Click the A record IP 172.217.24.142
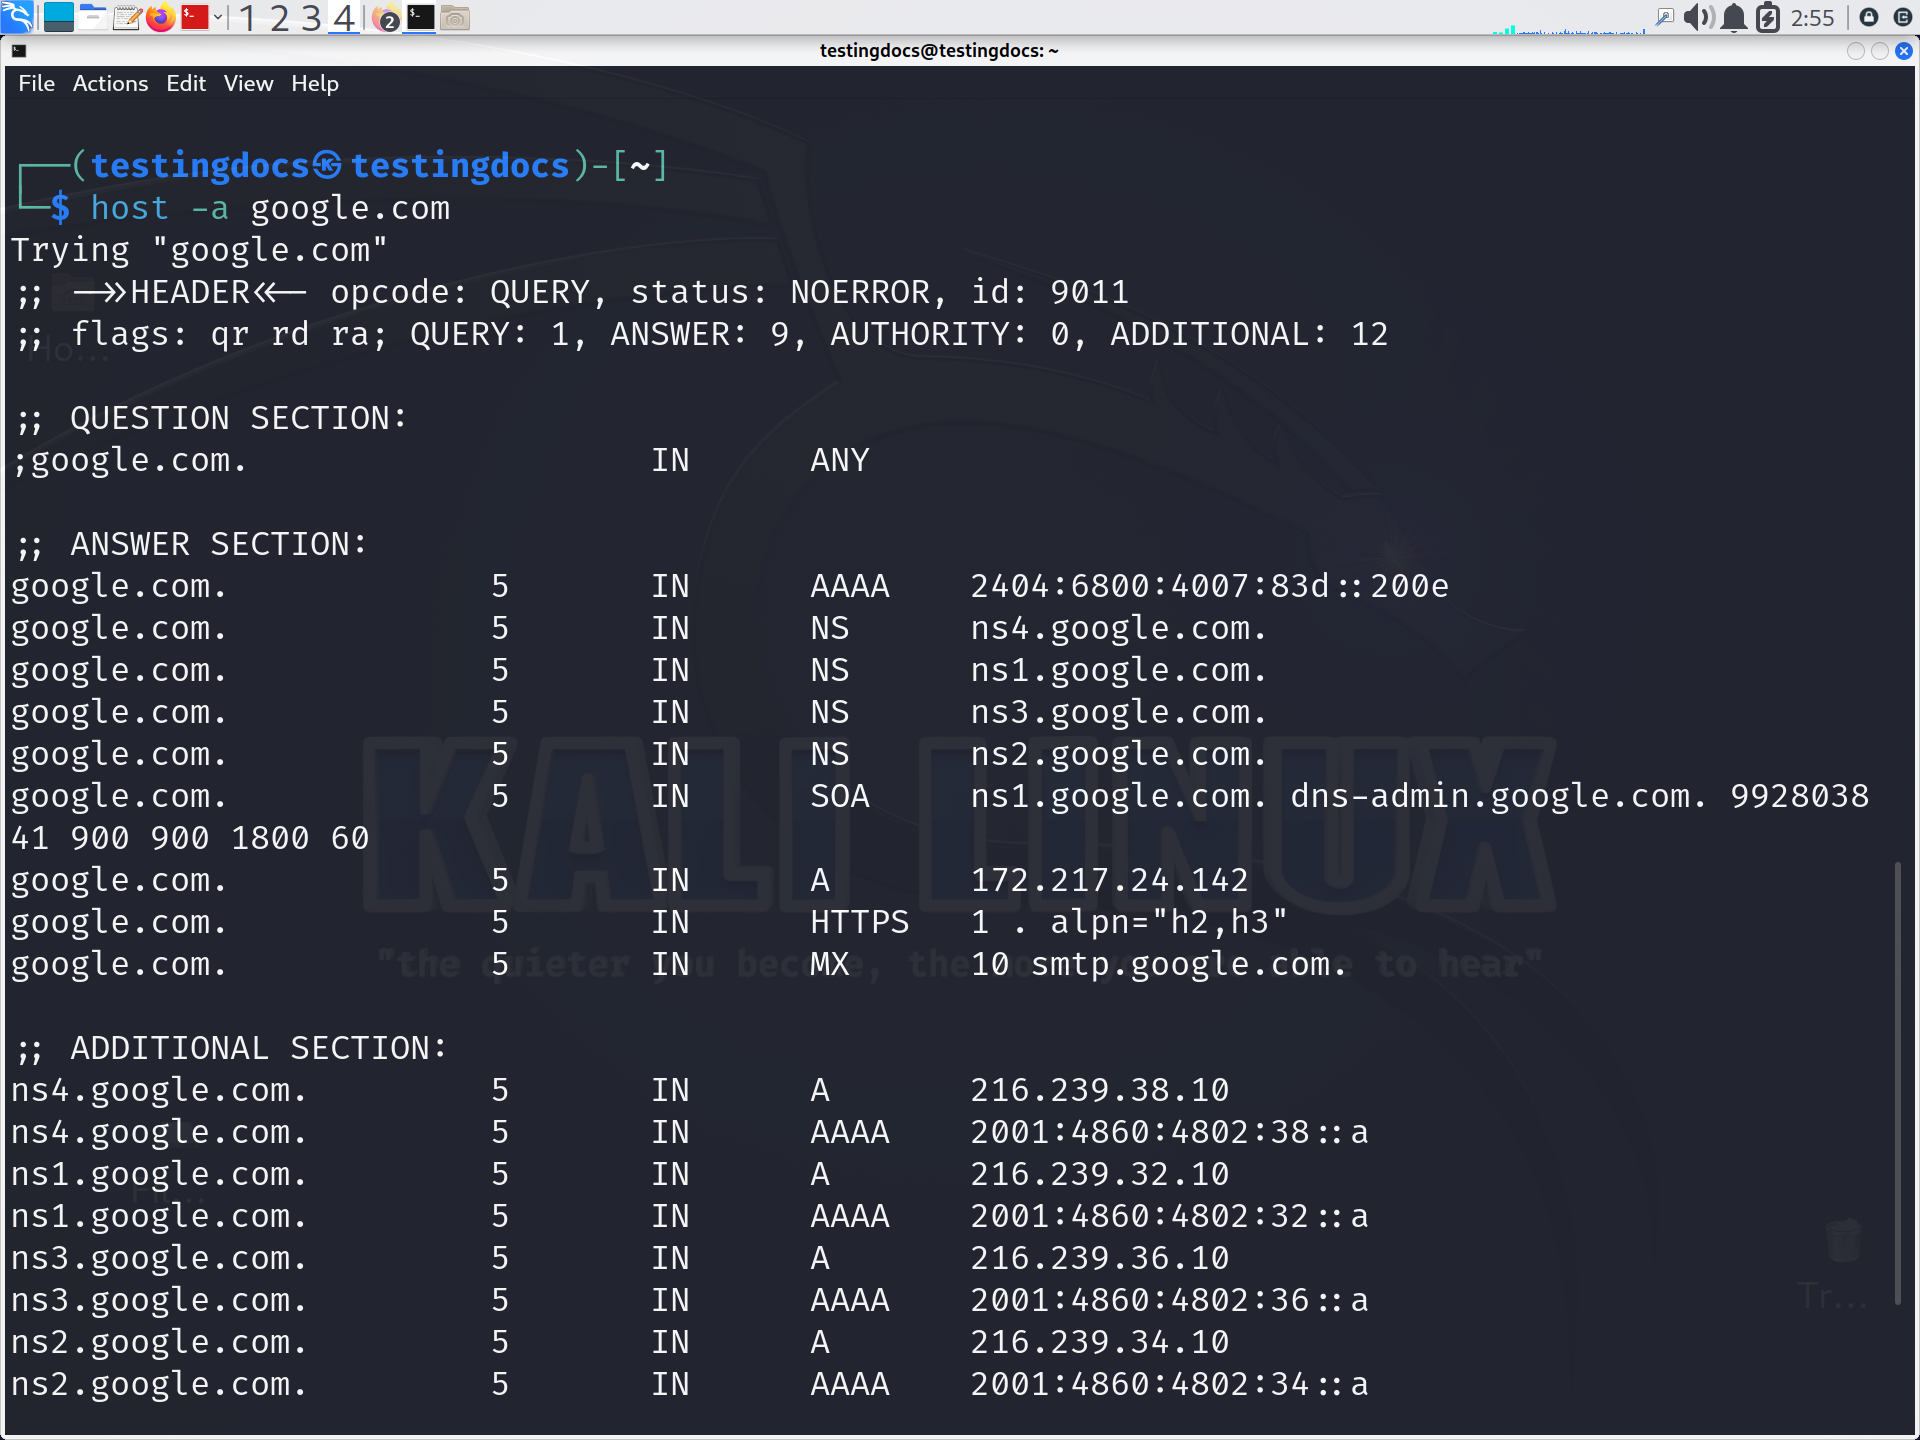Screen dimensions: 1920x1440 click(x=1109, y=880)
